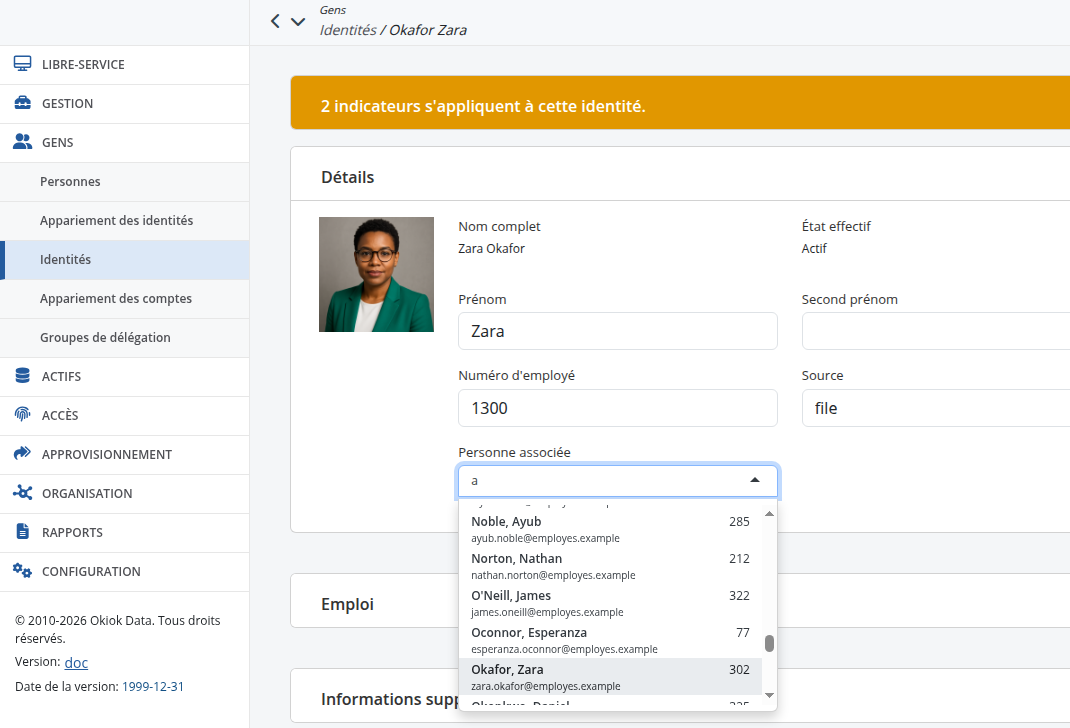Viewport: 1070px width, 728px height.
Task: Collapse the Gens menu section
Action: 124,143
